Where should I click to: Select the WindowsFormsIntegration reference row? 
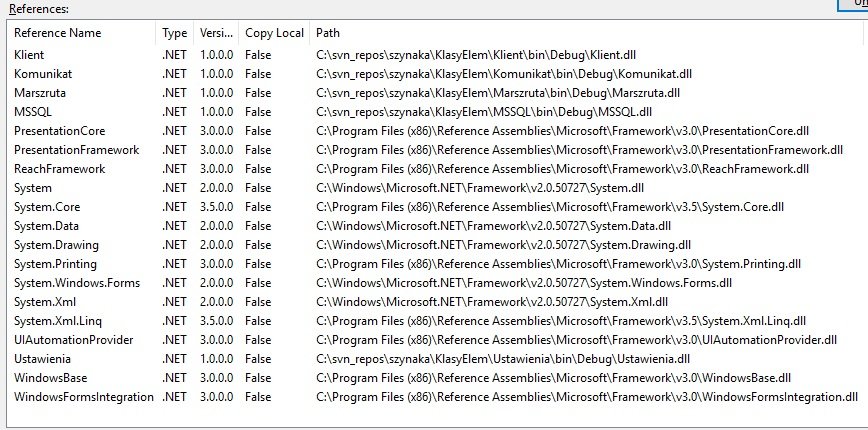coord(84,397)
